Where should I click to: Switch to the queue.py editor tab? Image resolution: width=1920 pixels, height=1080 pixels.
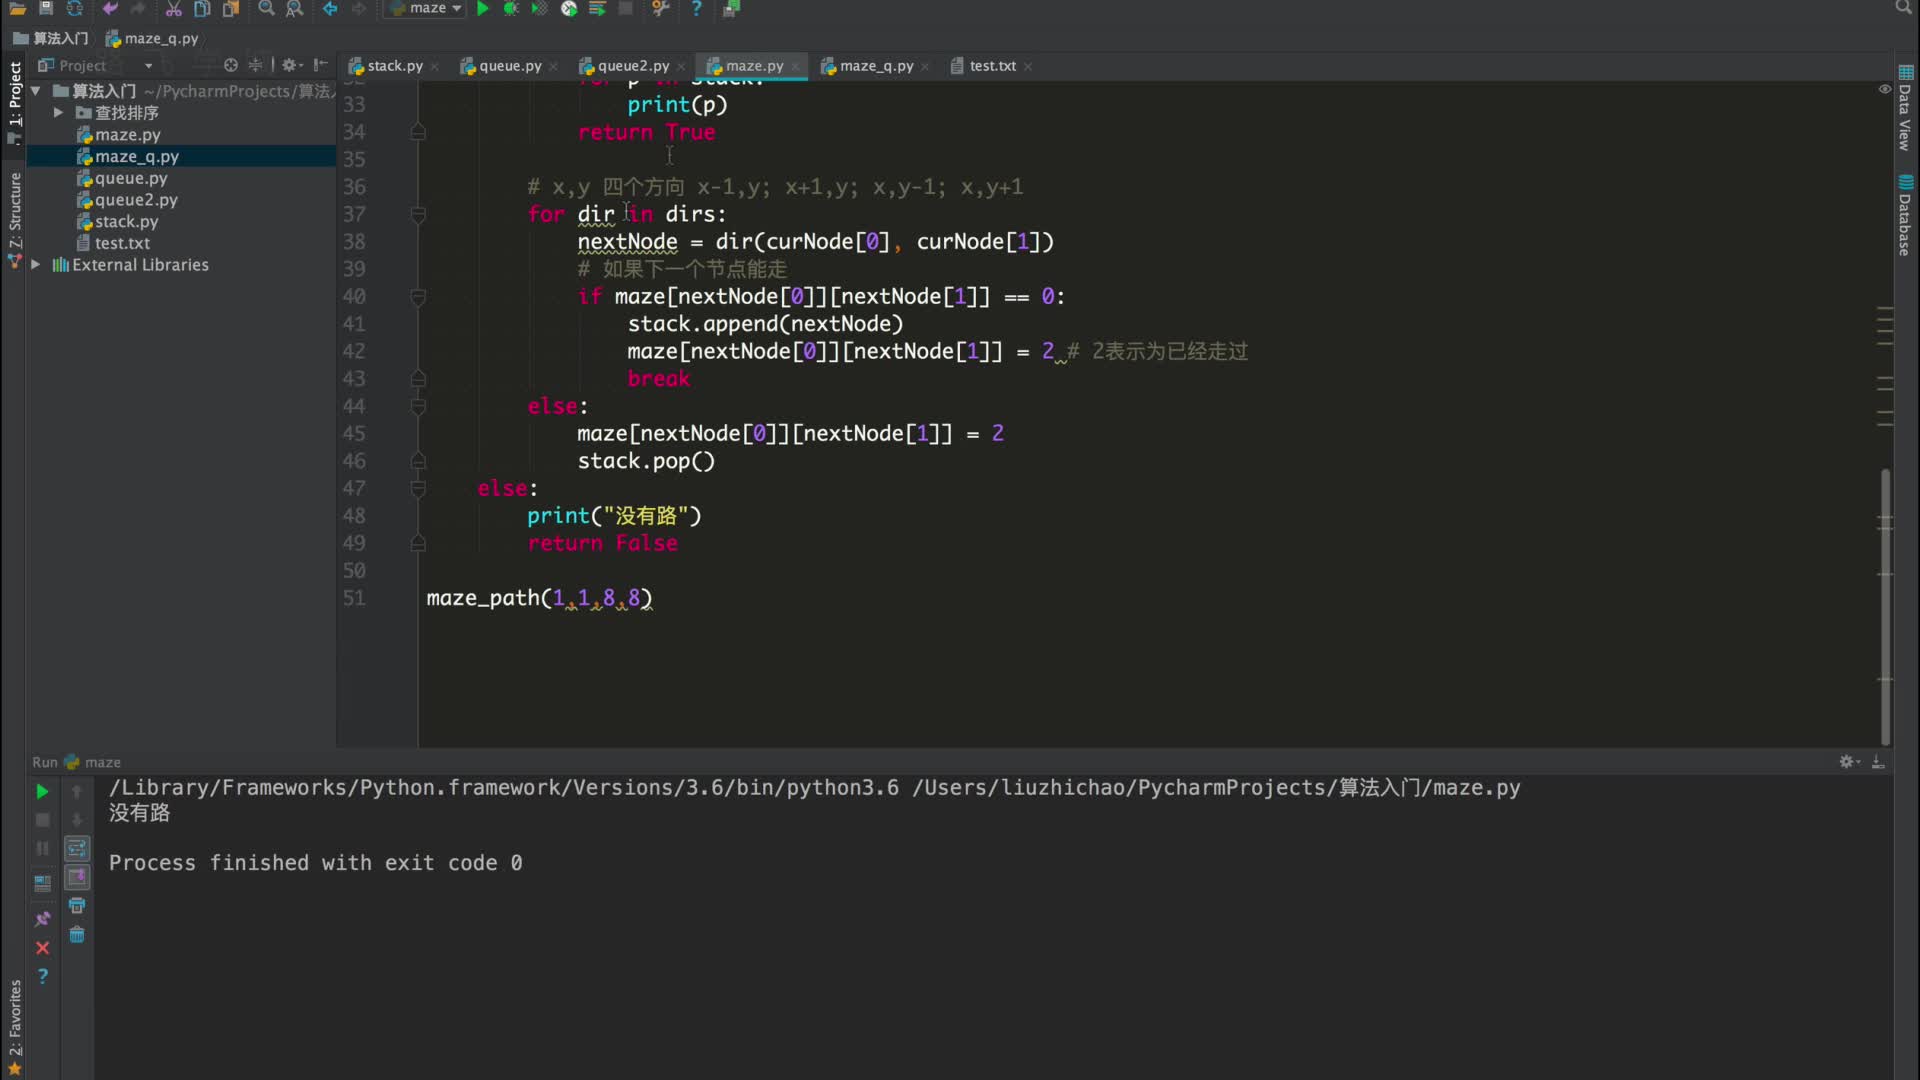[509, 66]
